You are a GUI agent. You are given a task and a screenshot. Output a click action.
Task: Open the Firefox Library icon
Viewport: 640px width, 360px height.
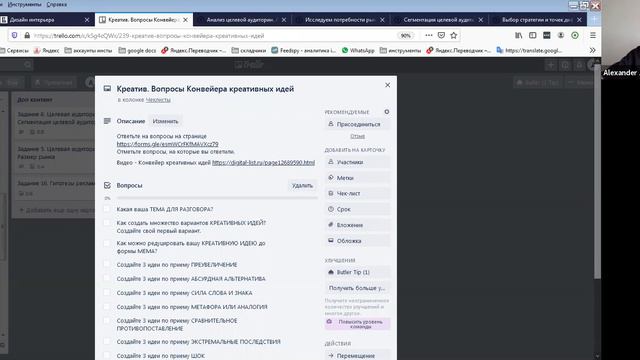point(518,36)
